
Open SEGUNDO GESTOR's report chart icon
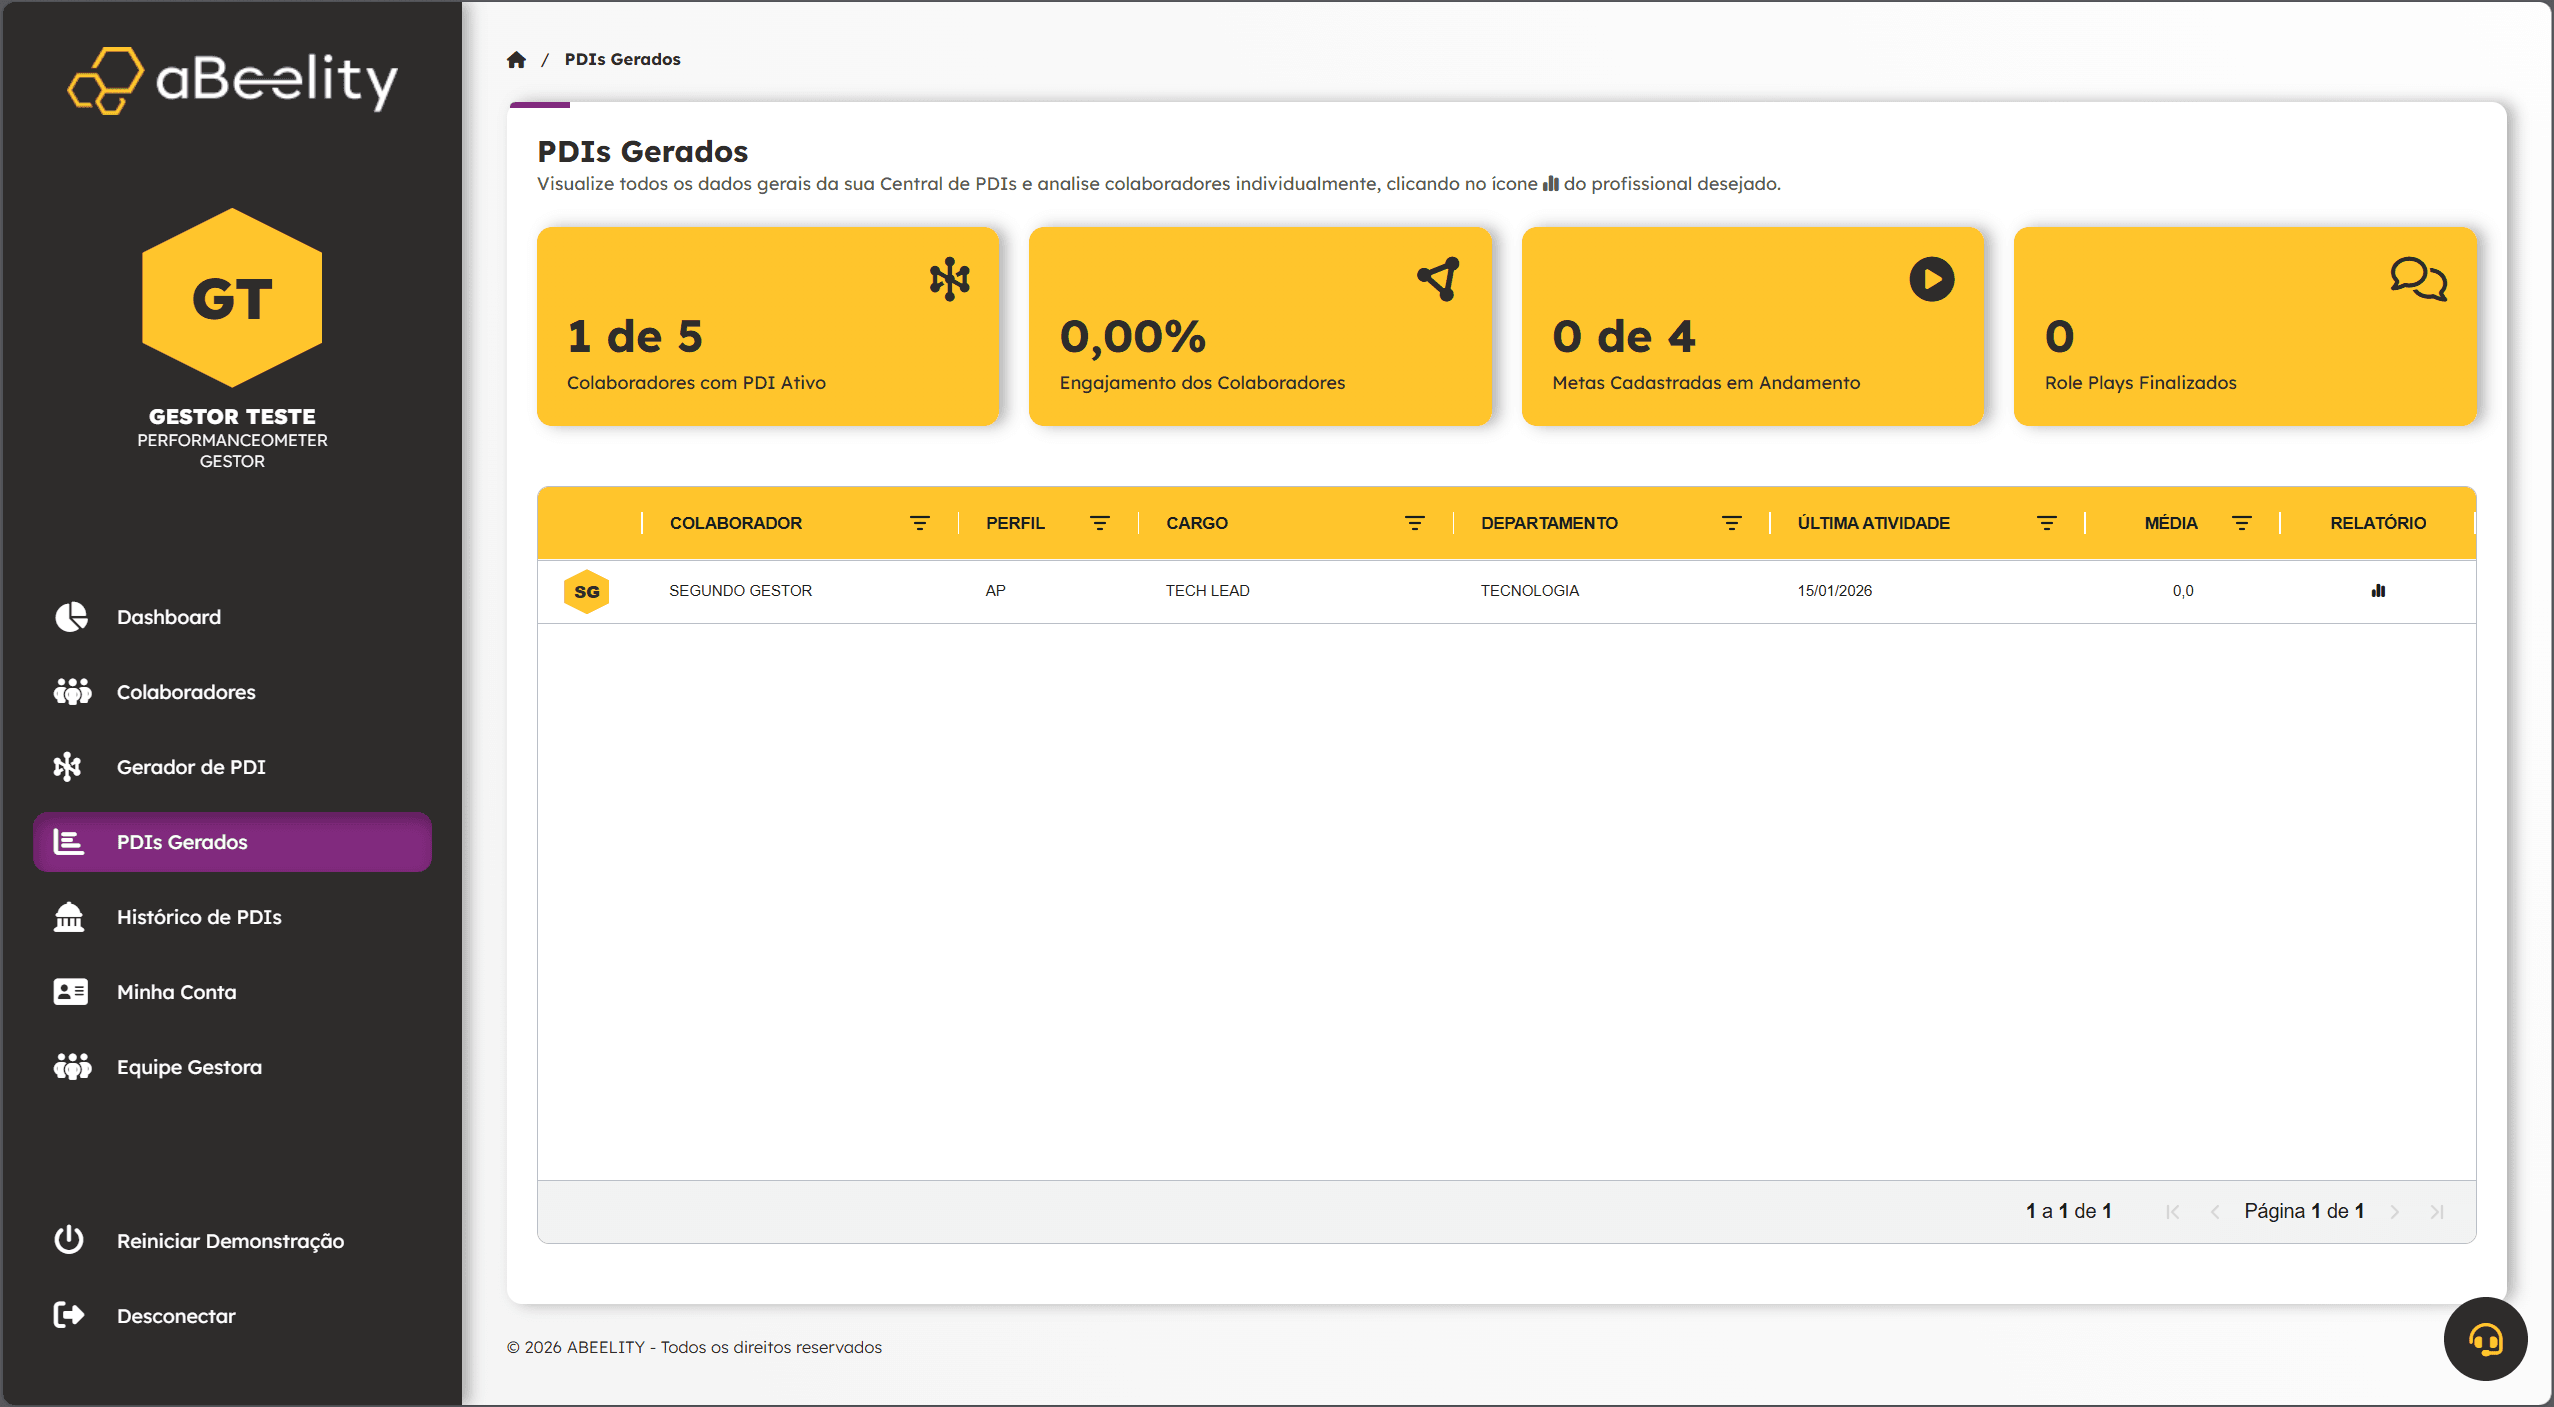2378,591
